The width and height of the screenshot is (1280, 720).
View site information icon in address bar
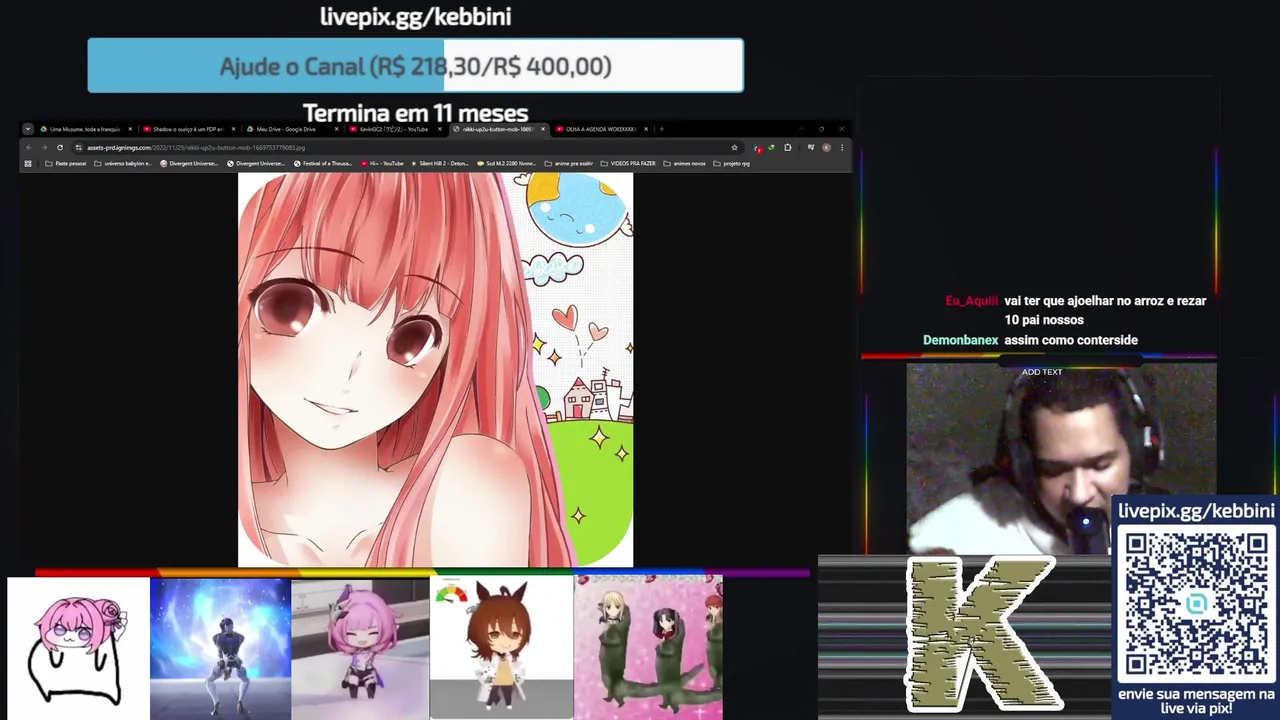[x=78, y=147]
